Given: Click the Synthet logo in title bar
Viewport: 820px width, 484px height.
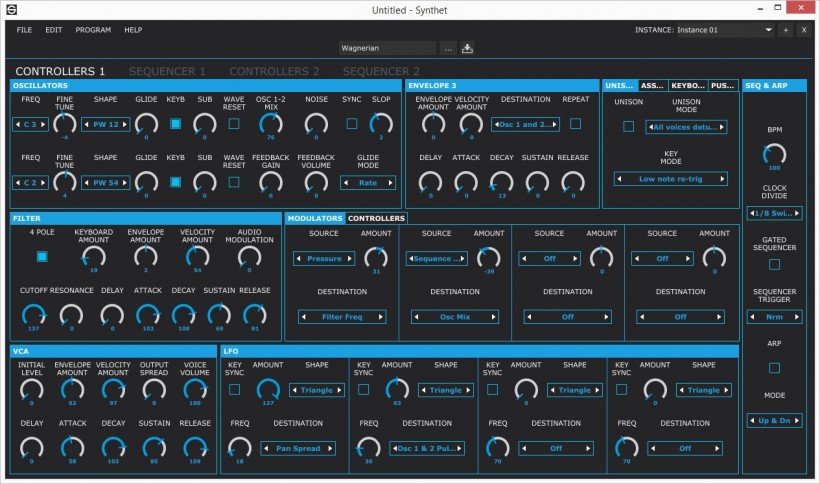Looking at the screenshot, I should (x=12, y=9).
